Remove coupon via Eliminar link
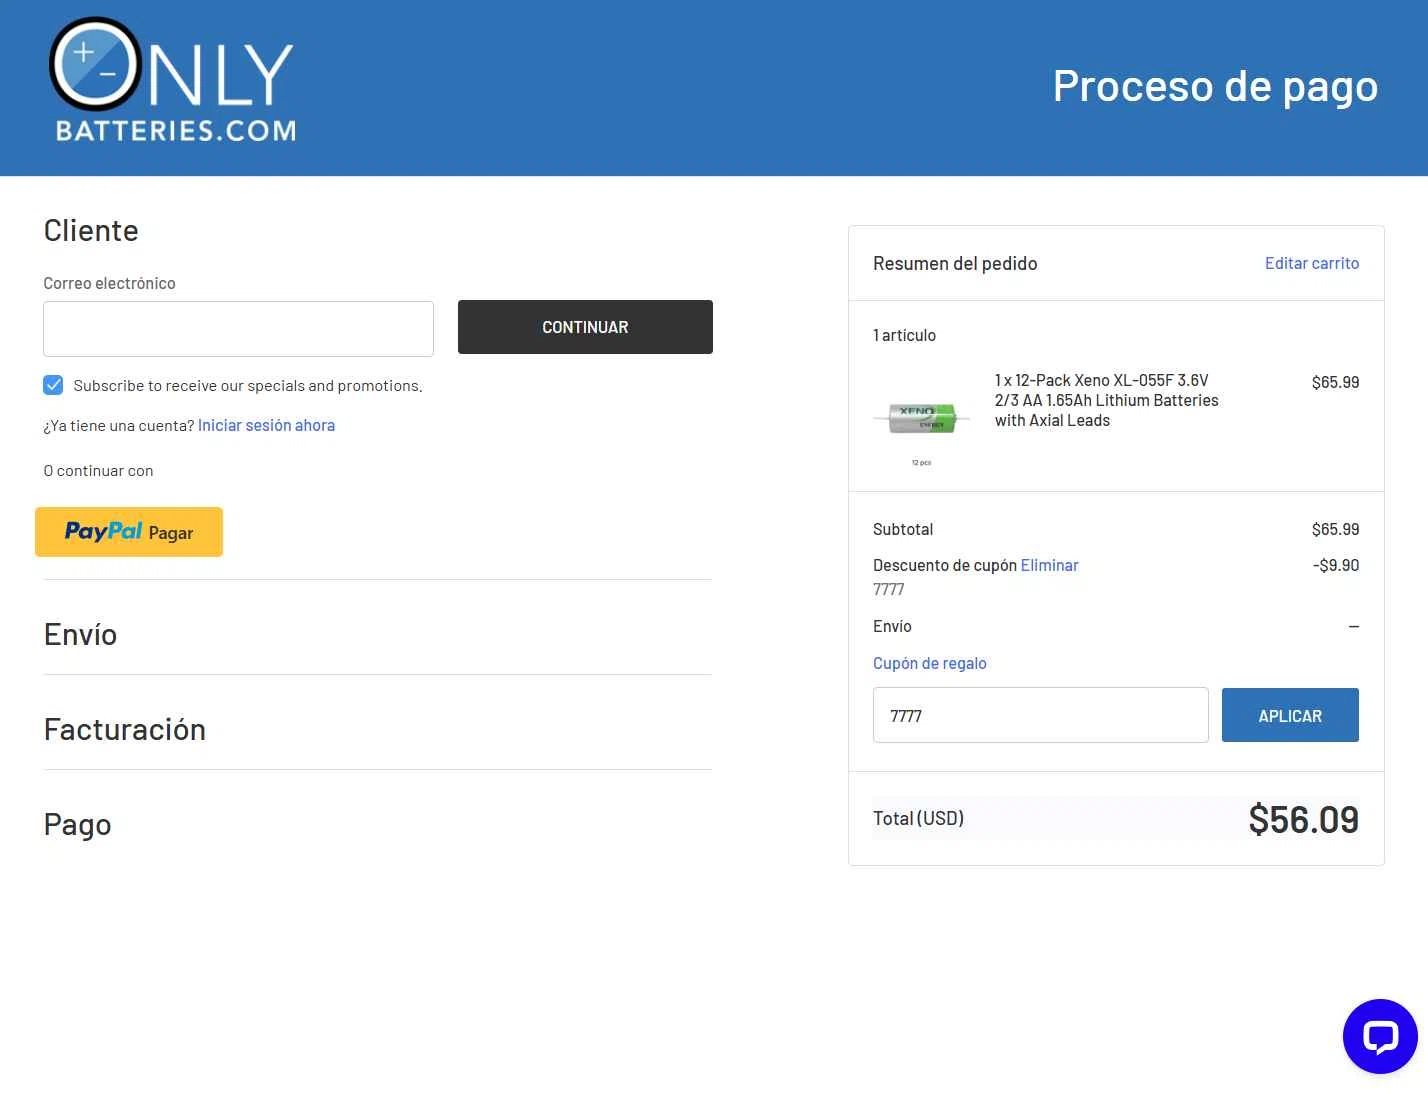 click(1049, 565)
